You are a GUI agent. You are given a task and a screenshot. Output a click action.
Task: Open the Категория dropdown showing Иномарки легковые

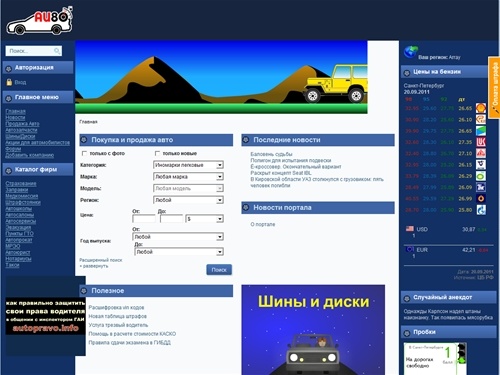tap(188, 165)
